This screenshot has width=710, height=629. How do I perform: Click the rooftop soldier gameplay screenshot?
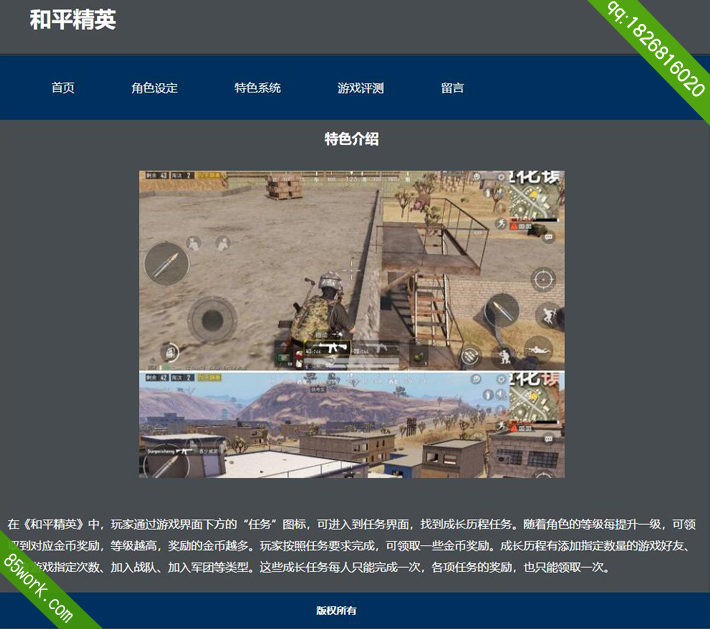point(352,270)
